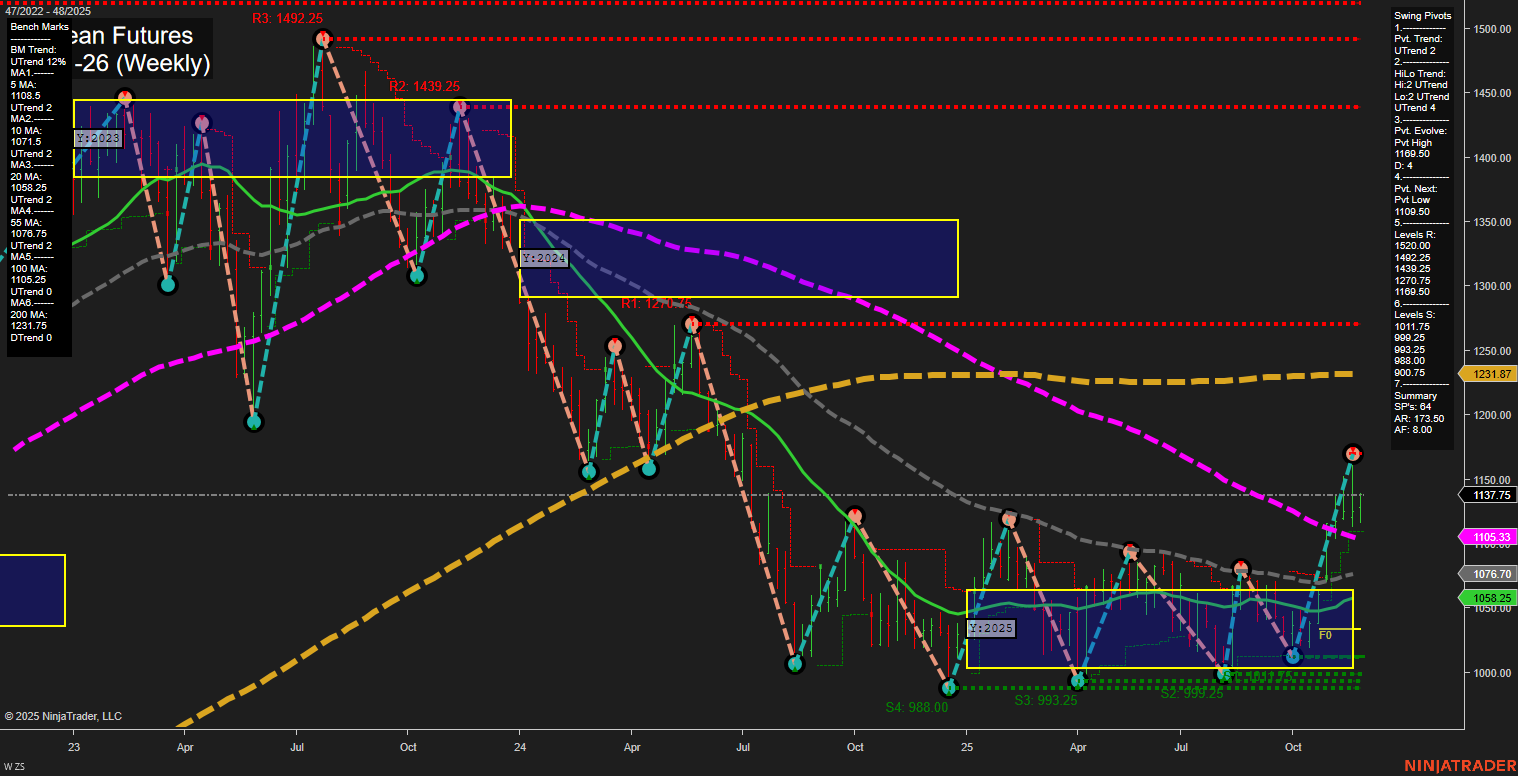The height and width of the screenshot is (776, 1518).
Task: Click the 1300.00 price axis label
Action: (1490, 286)
